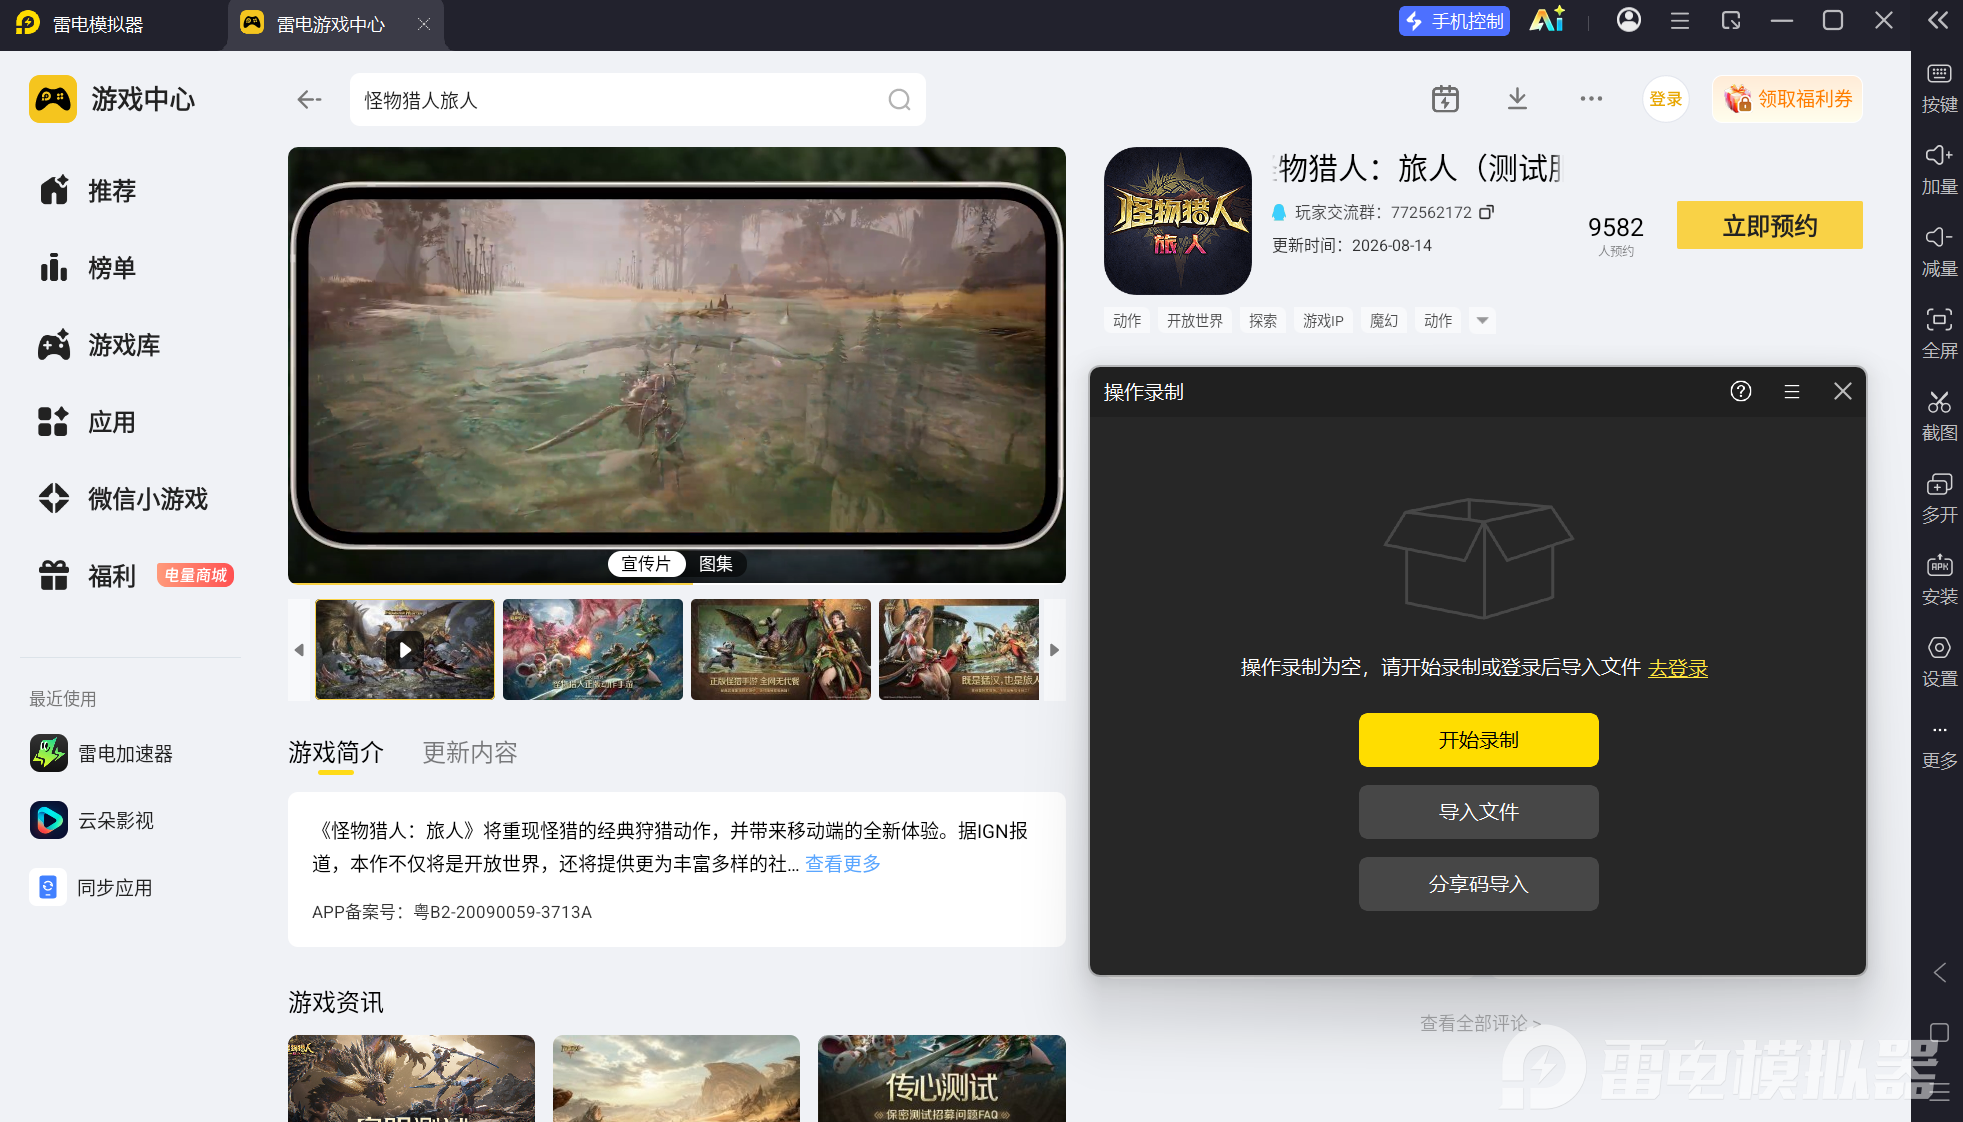1963x1122 pixels.
Task: Open the 榜单 rankings section
Action: click(x=87, y=267)
